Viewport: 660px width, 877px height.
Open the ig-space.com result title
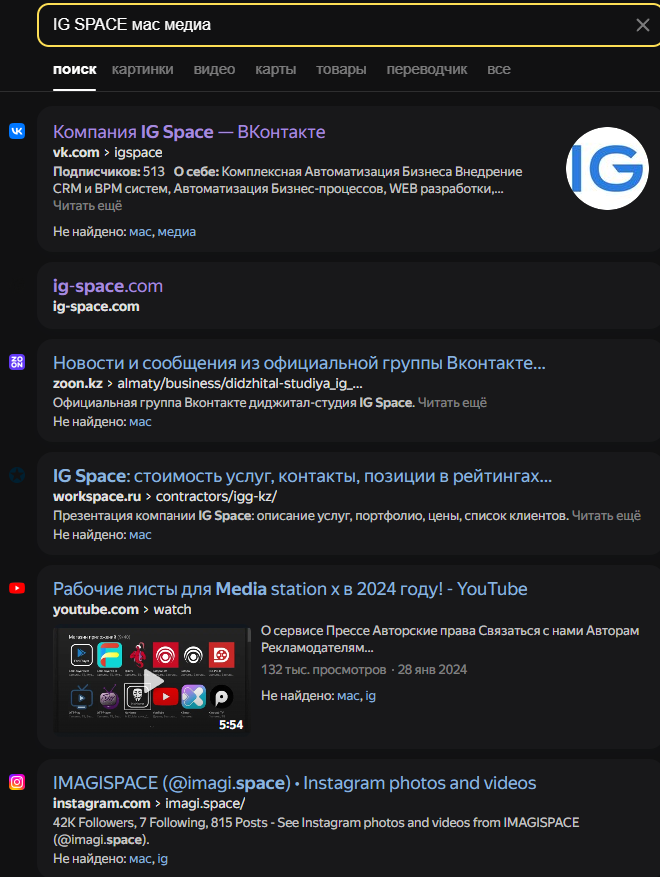tap(108, 286)
